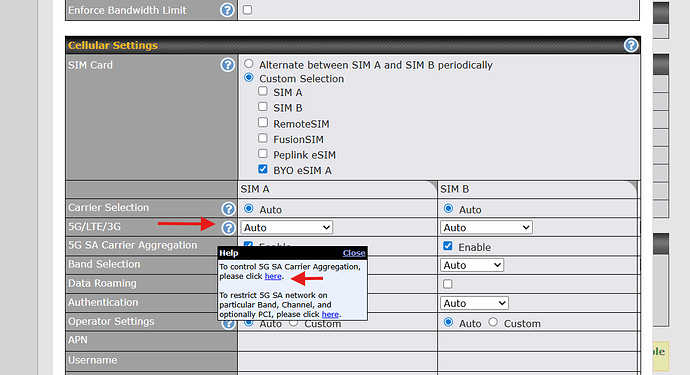Open help icon for 5G/LTE/3G
690x375 pixels.
point(228,228)
